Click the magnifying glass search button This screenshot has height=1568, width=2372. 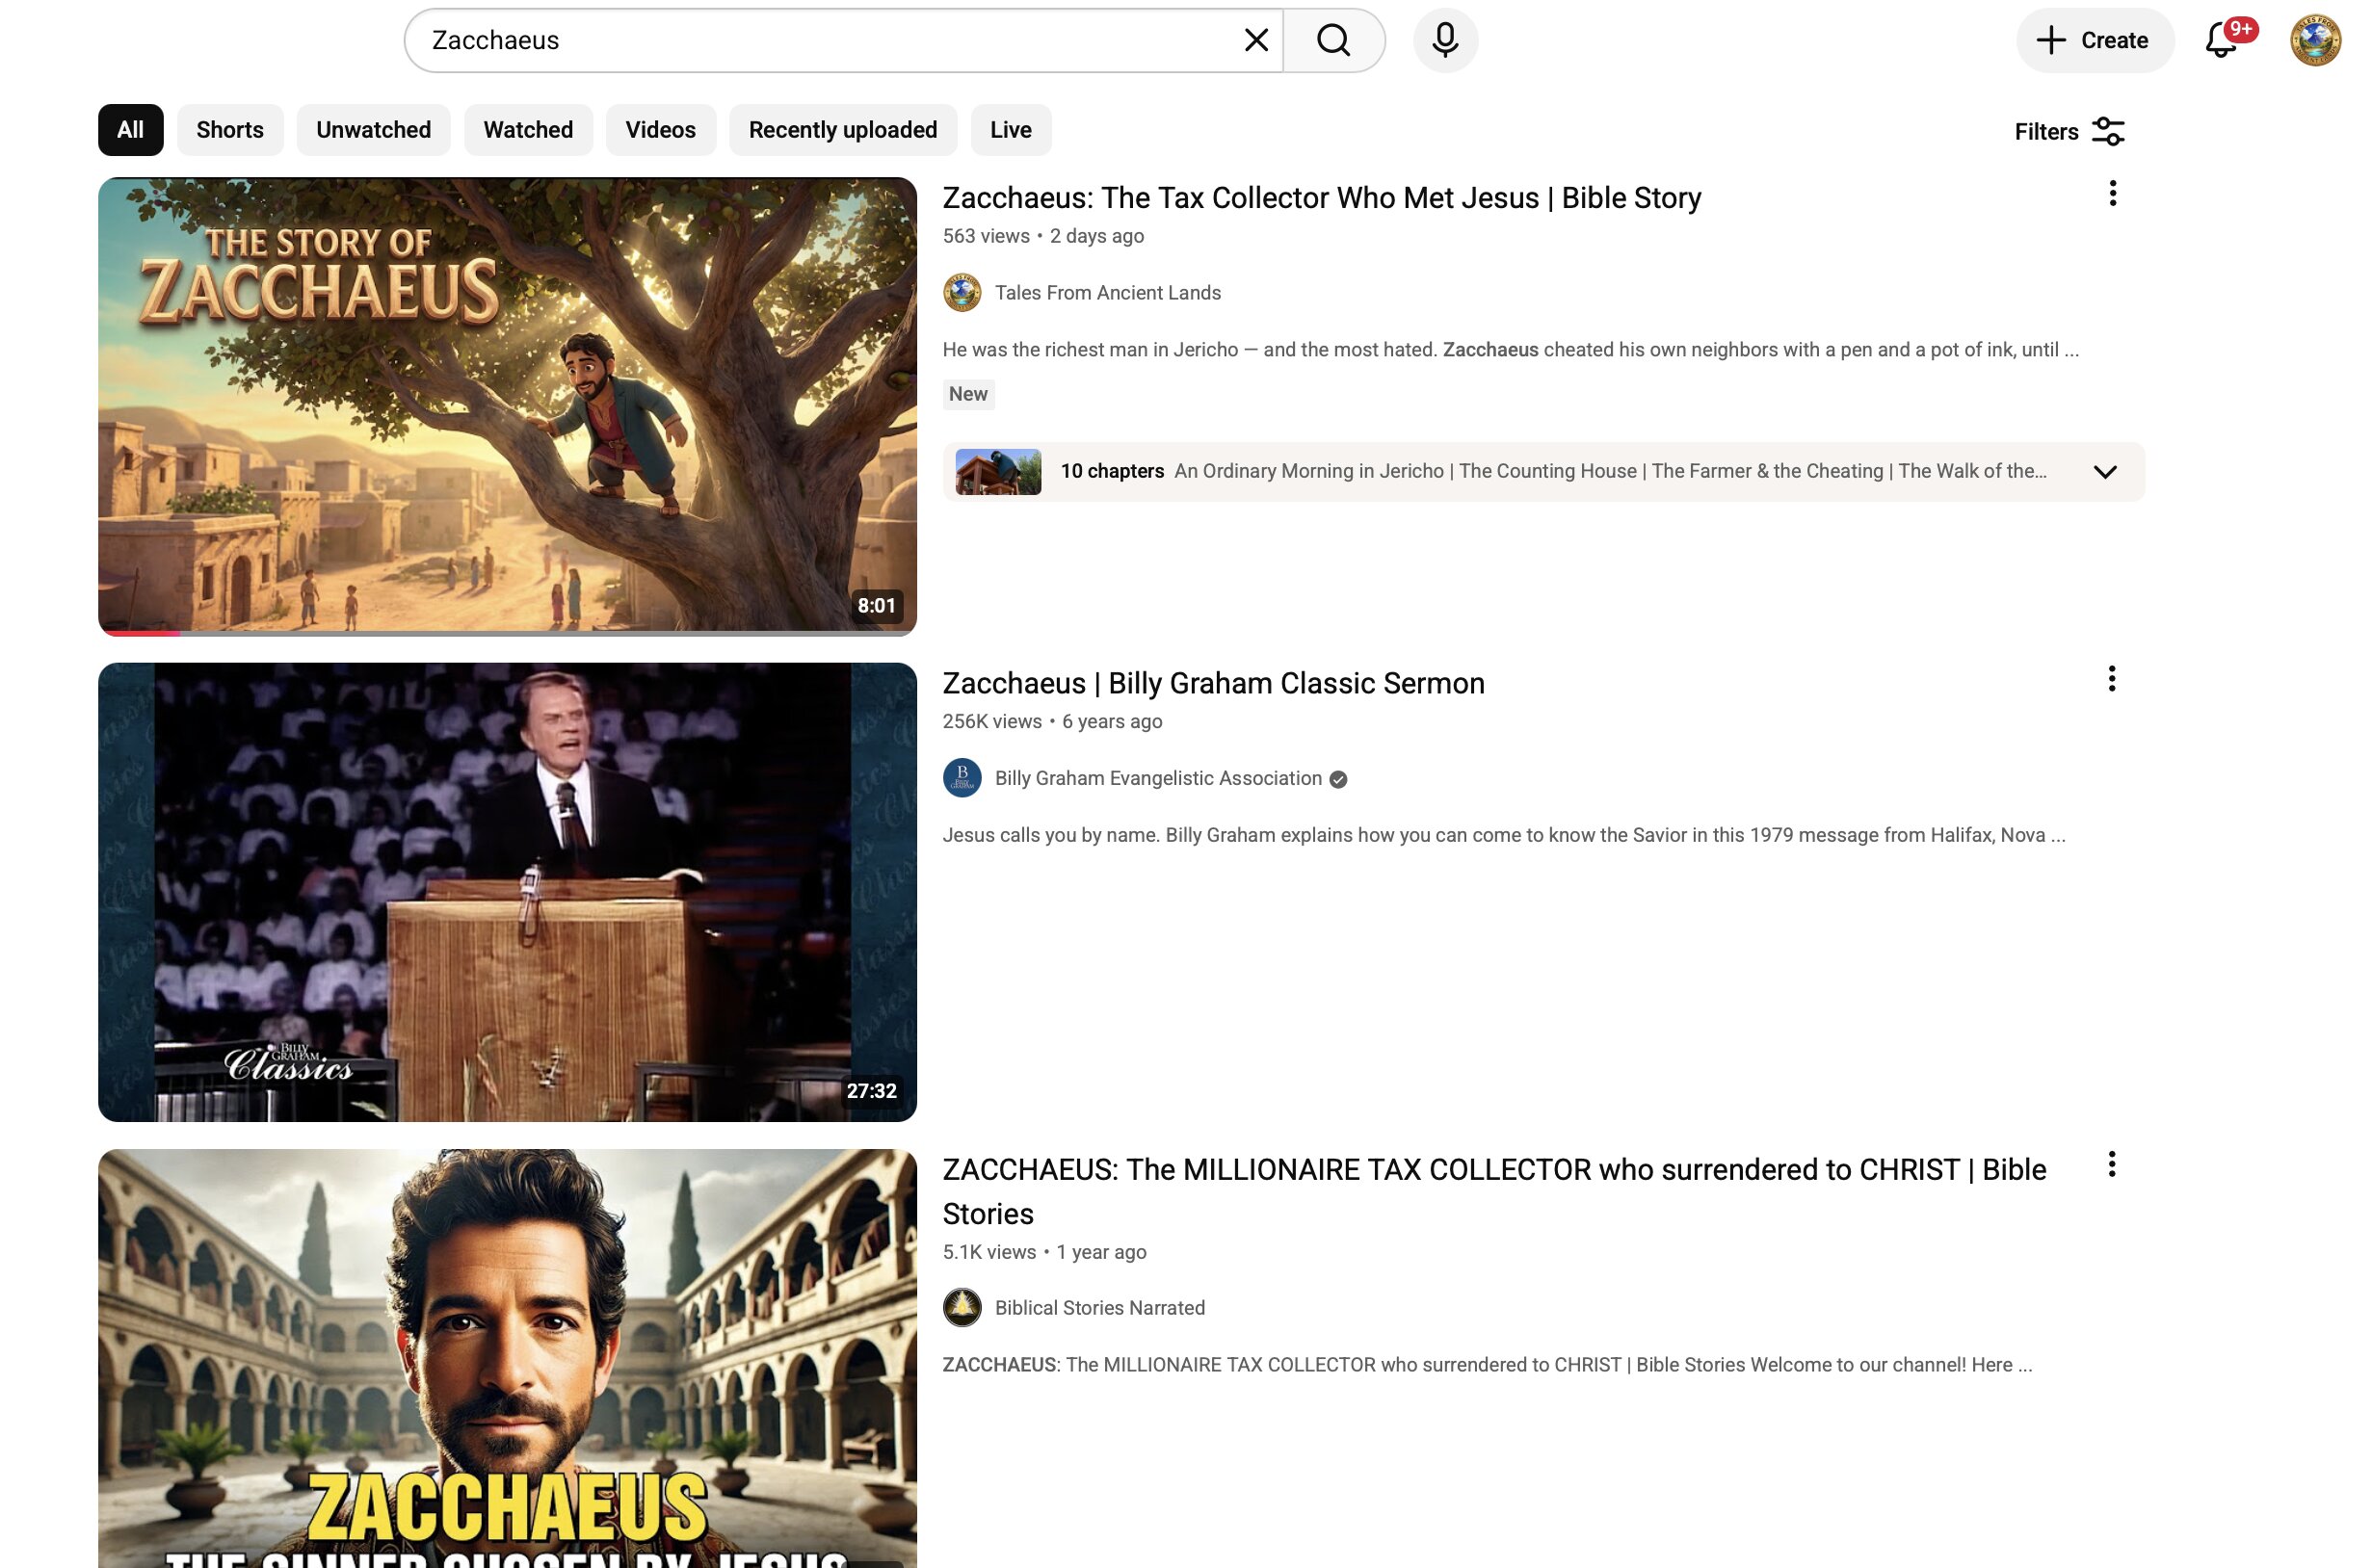click(1333, 40)
